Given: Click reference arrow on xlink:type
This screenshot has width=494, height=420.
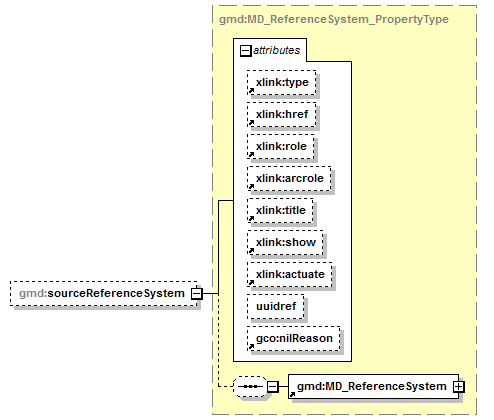Looking at the screenshot, I should tap(251, 91).
